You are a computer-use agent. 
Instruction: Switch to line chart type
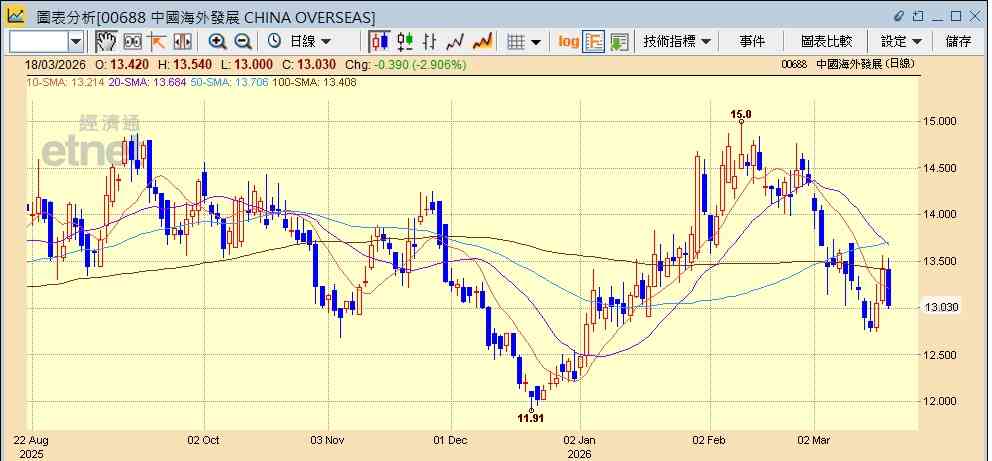[455, 42]
